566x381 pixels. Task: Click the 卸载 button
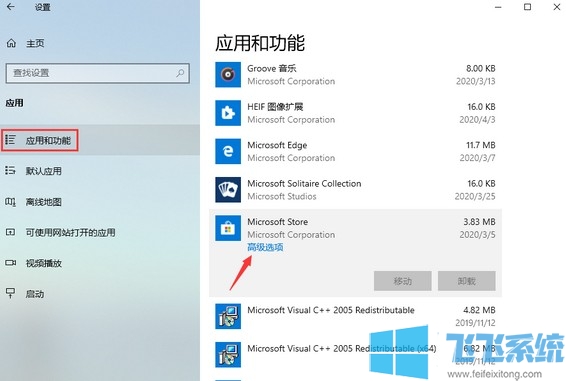pyautogui.click(x=467, y=281)
